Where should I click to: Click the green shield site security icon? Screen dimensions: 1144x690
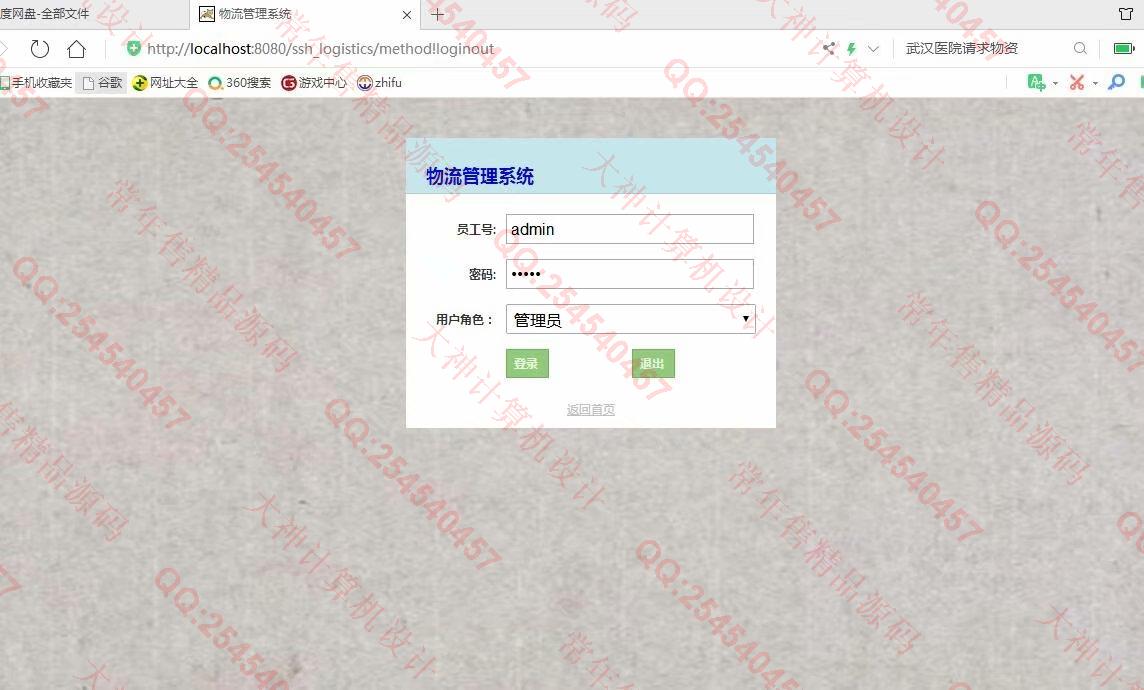(x=133, y=48)
